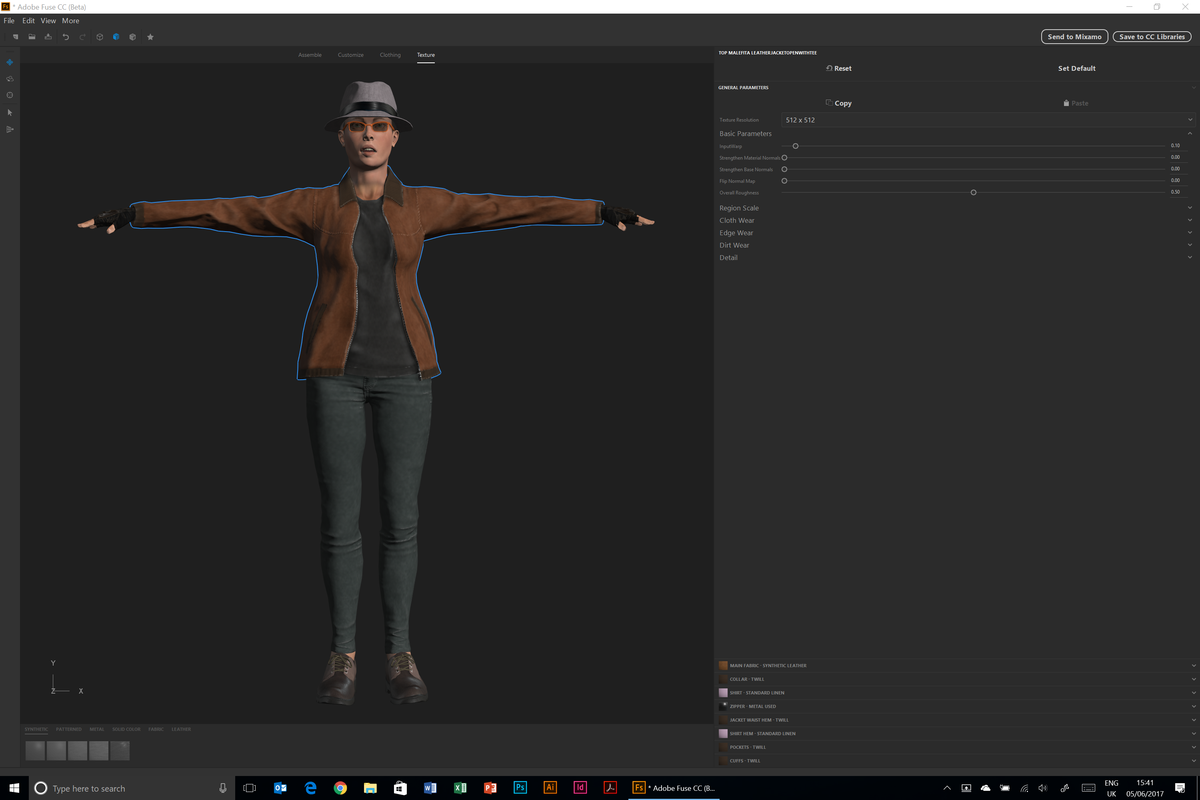Screen dimensions: 1200x800
Task: Open the Edit menu
Action: (28, 20)
